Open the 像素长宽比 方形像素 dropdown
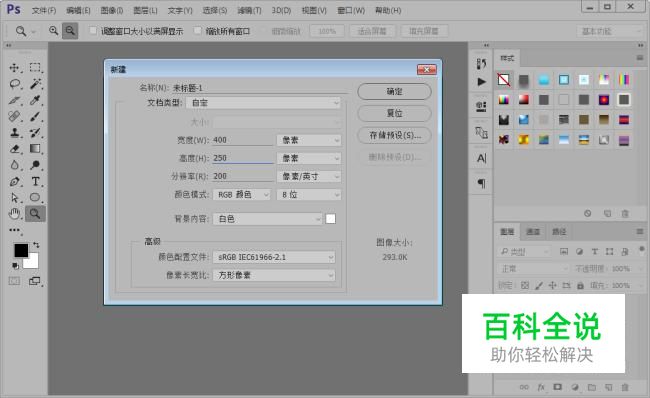650x398 pixels. (274, 275)
